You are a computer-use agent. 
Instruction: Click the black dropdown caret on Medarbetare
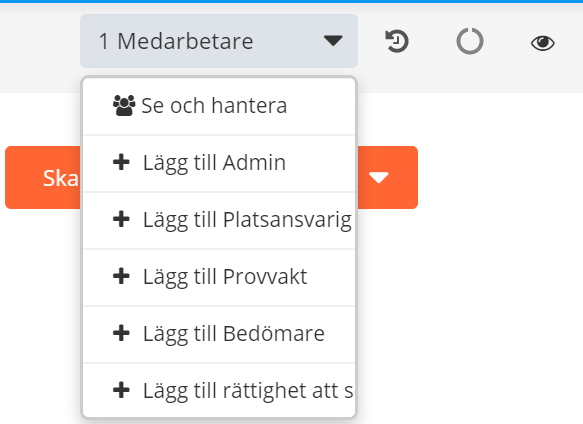(333, 41)
